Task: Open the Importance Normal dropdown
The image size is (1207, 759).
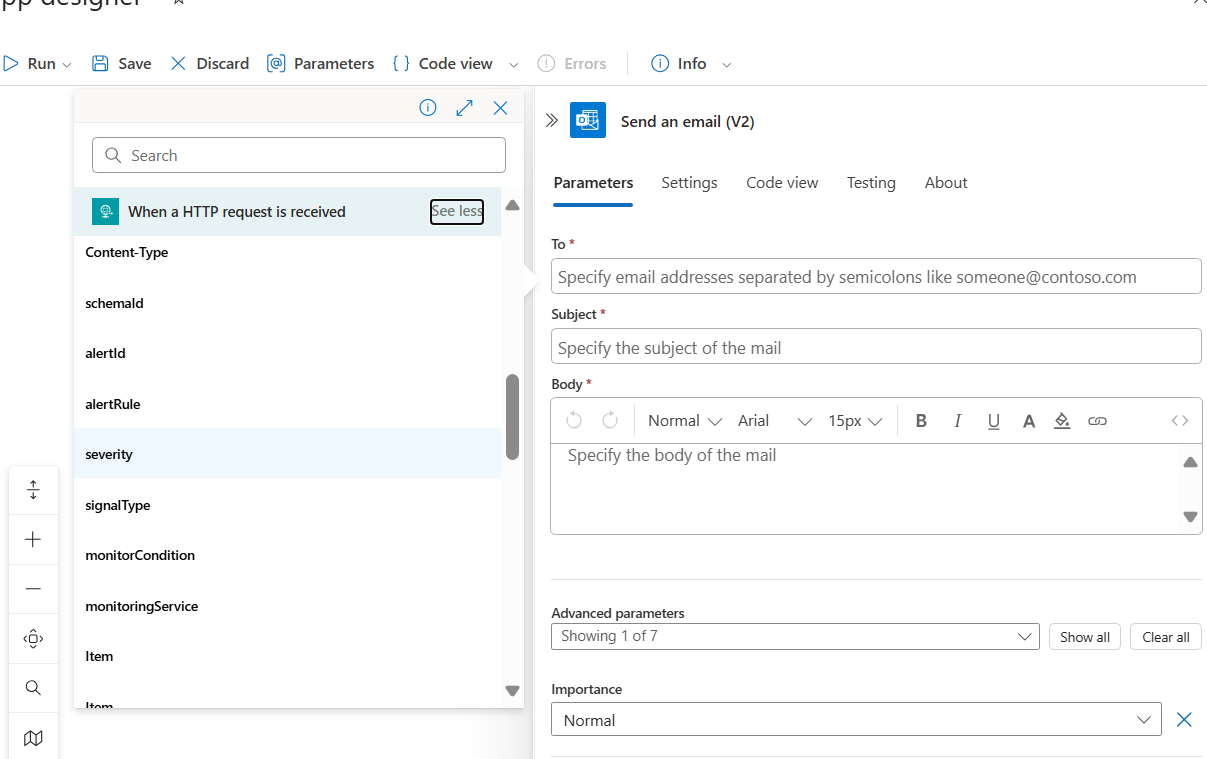Action: click(856, 720)
